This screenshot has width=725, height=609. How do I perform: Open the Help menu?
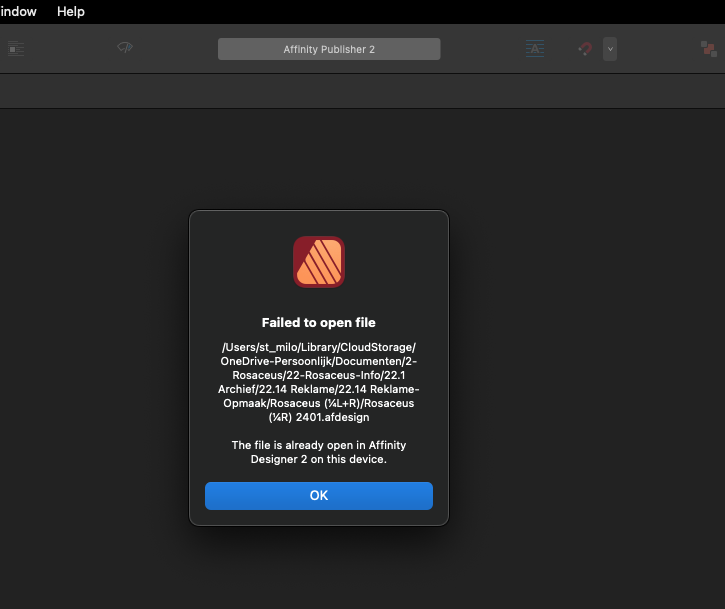71,12
